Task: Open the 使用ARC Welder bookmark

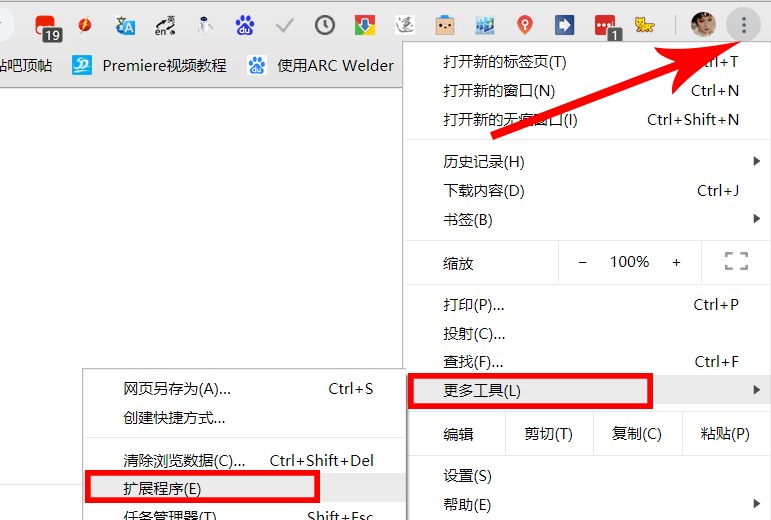Action: tap(321, 65)
